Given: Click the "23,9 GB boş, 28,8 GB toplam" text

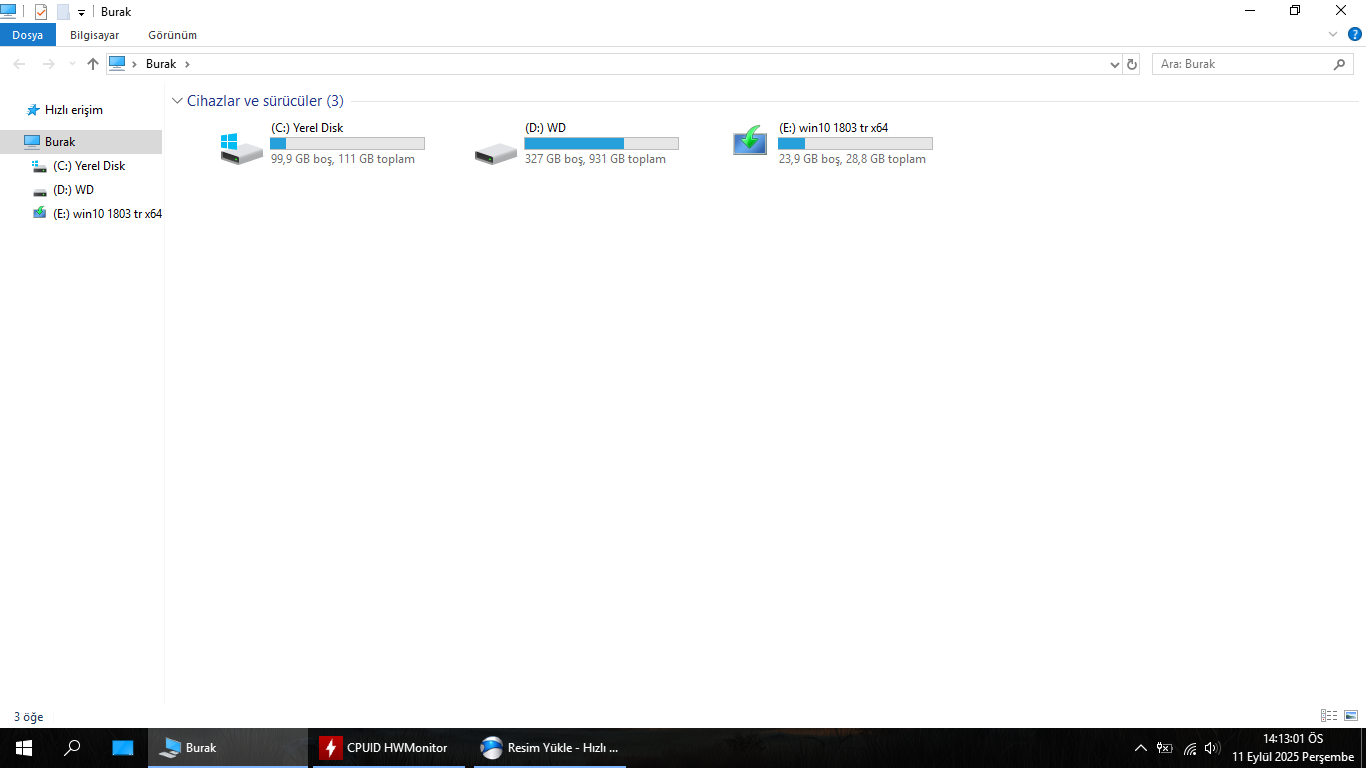Looking at the screenshot, I should tap(852, 159).
